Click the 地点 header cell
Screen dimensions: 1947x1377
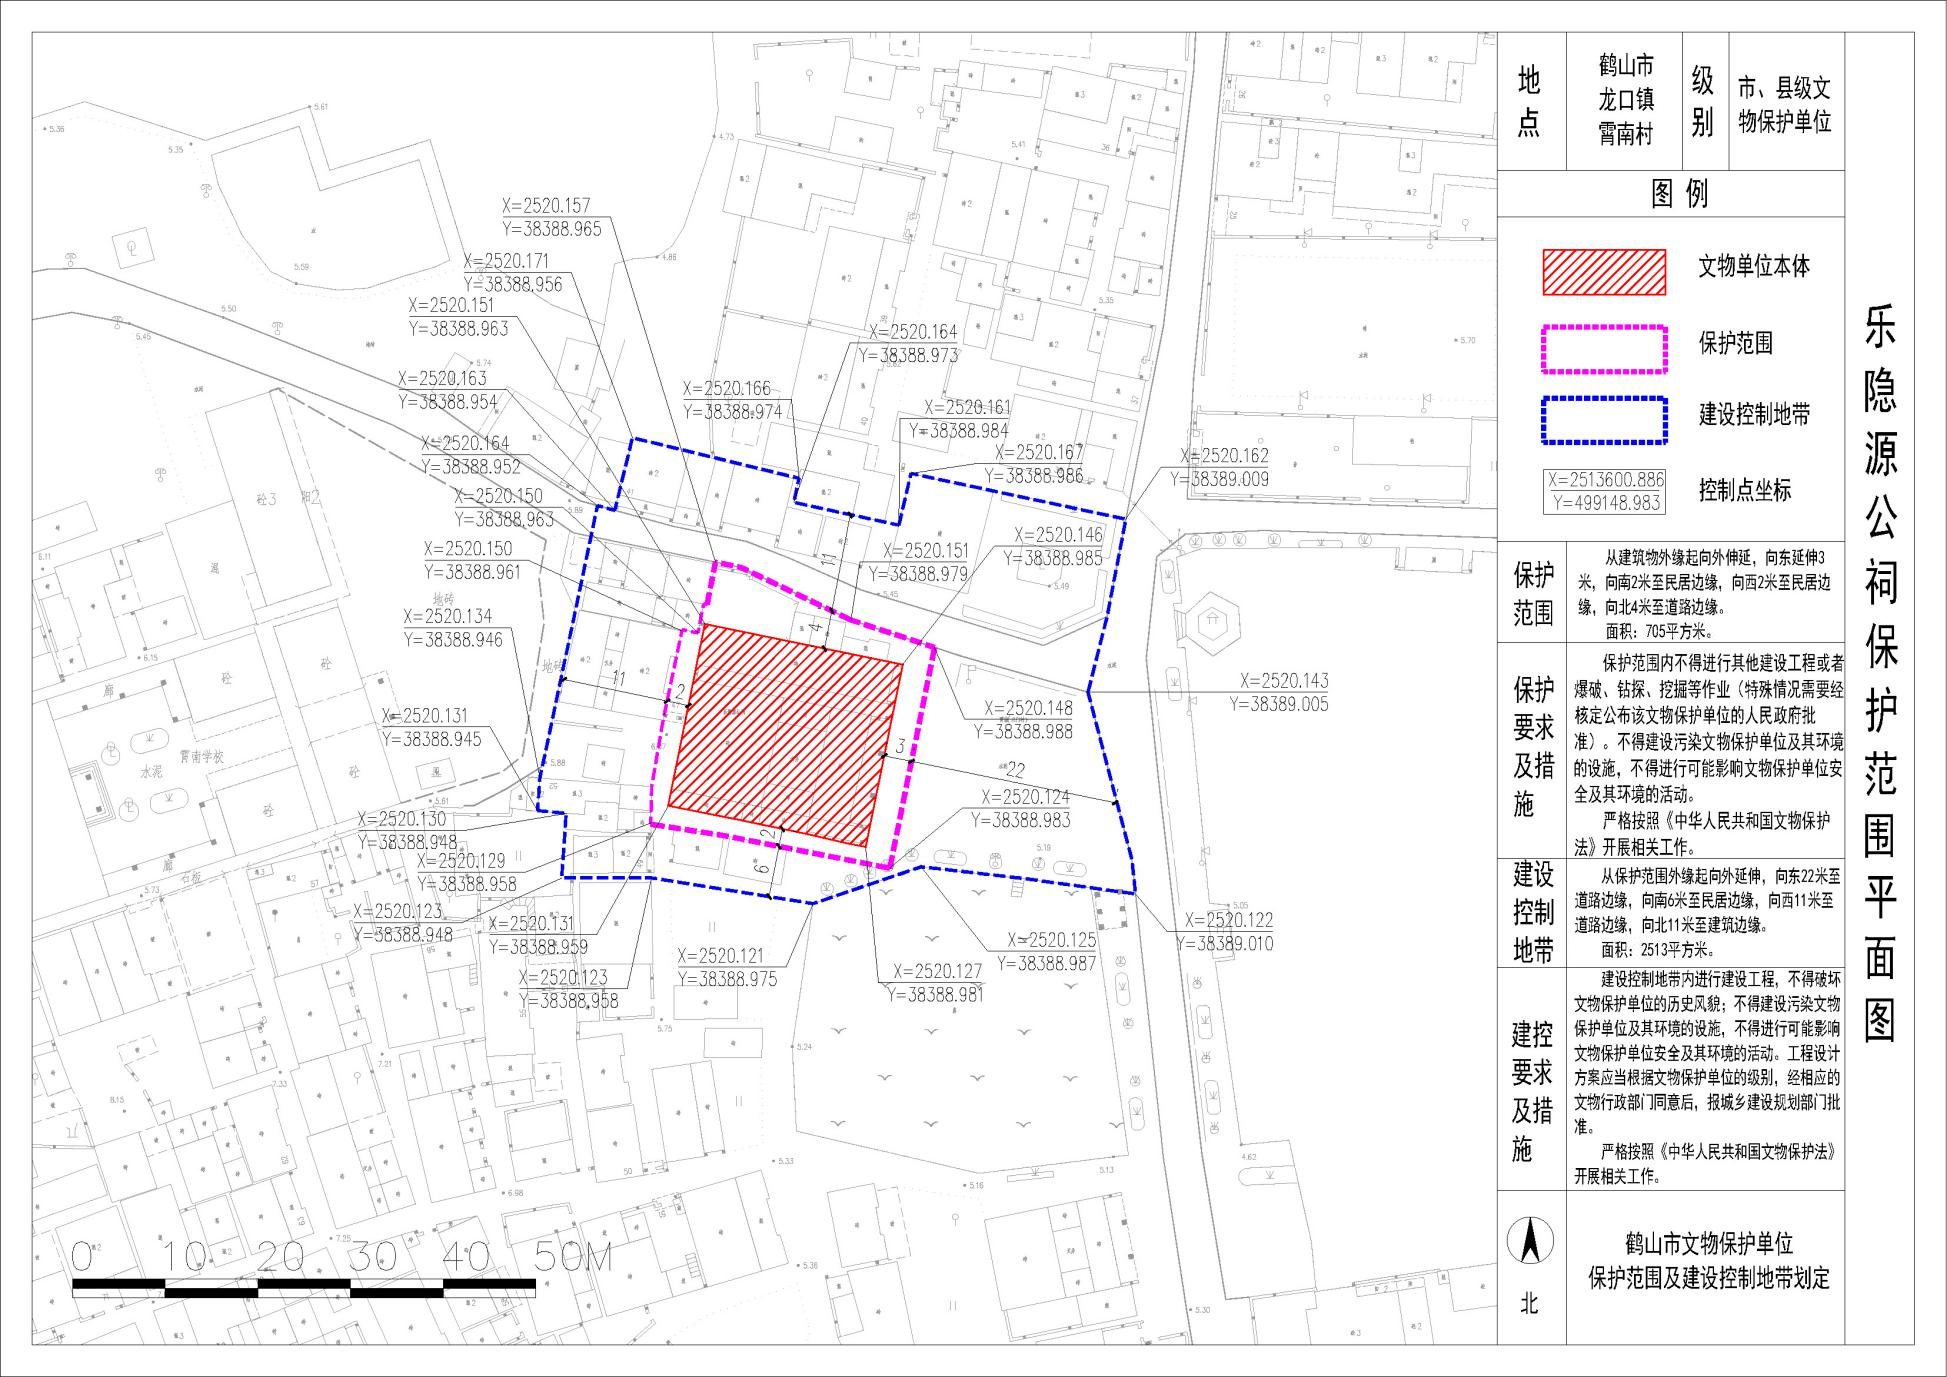pos(1529,101)
